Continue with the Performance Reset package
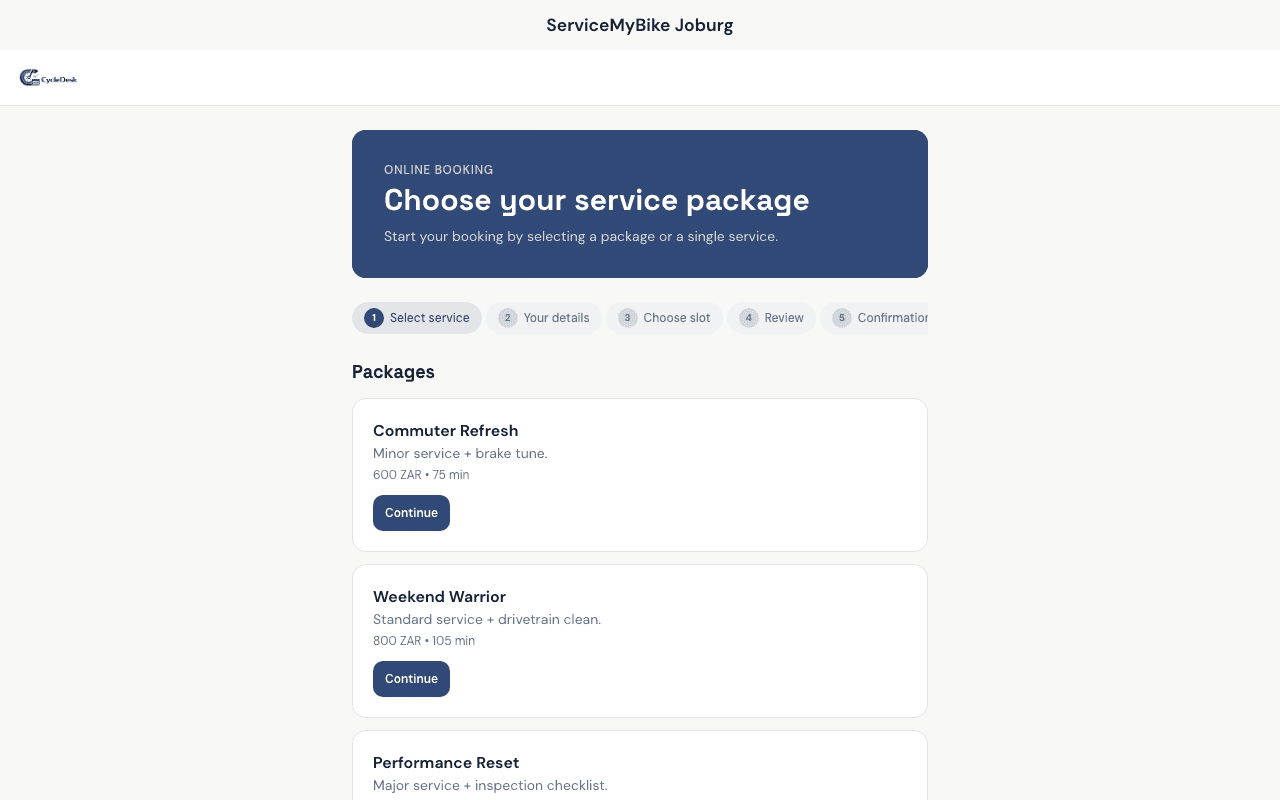 point(411,795)
